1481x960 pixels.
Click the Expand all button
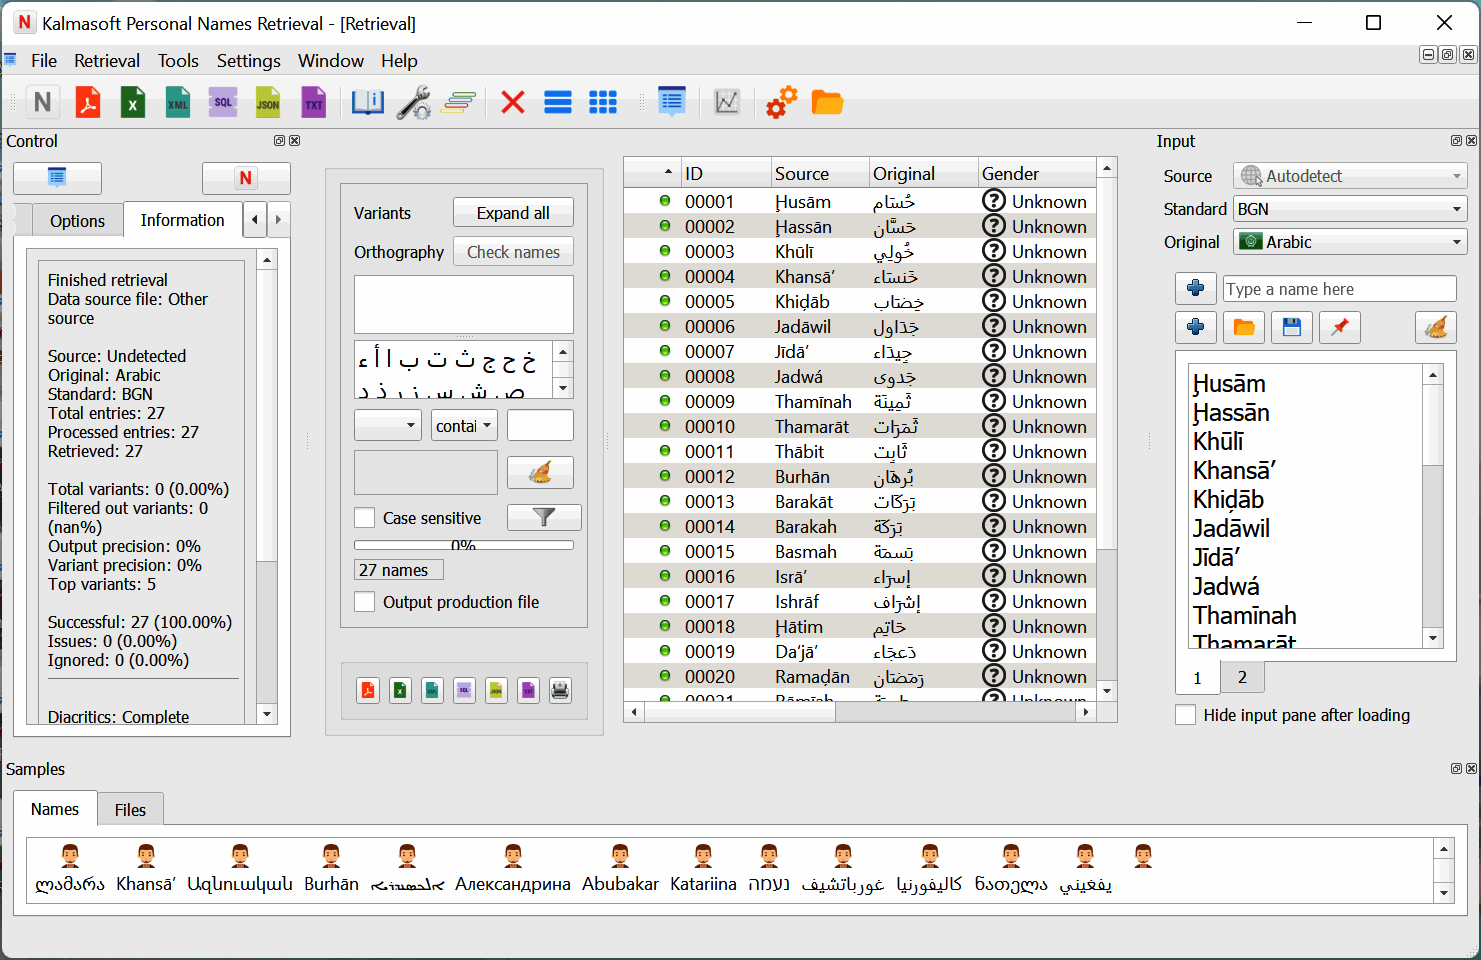513,213
